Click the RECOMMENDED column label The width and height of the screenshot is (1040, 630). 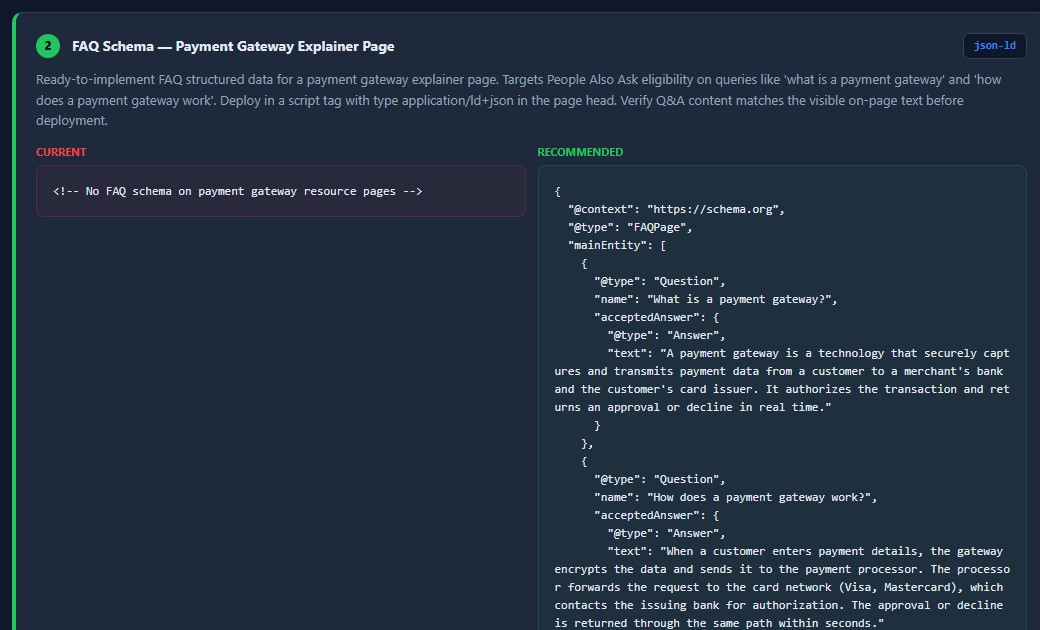580,152
